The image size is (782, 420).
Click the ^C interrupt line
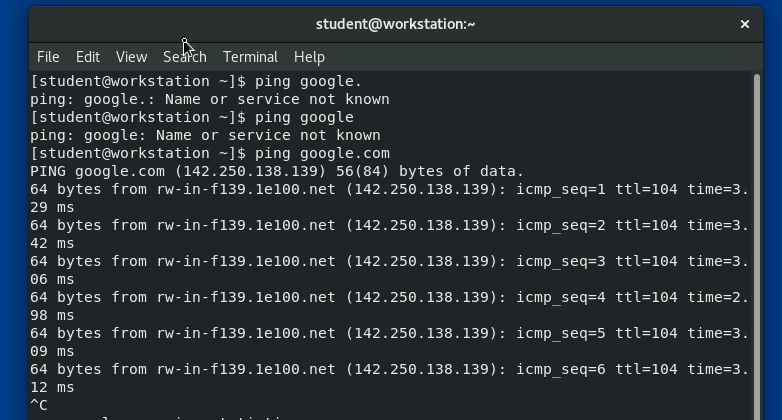coord(39,405)
